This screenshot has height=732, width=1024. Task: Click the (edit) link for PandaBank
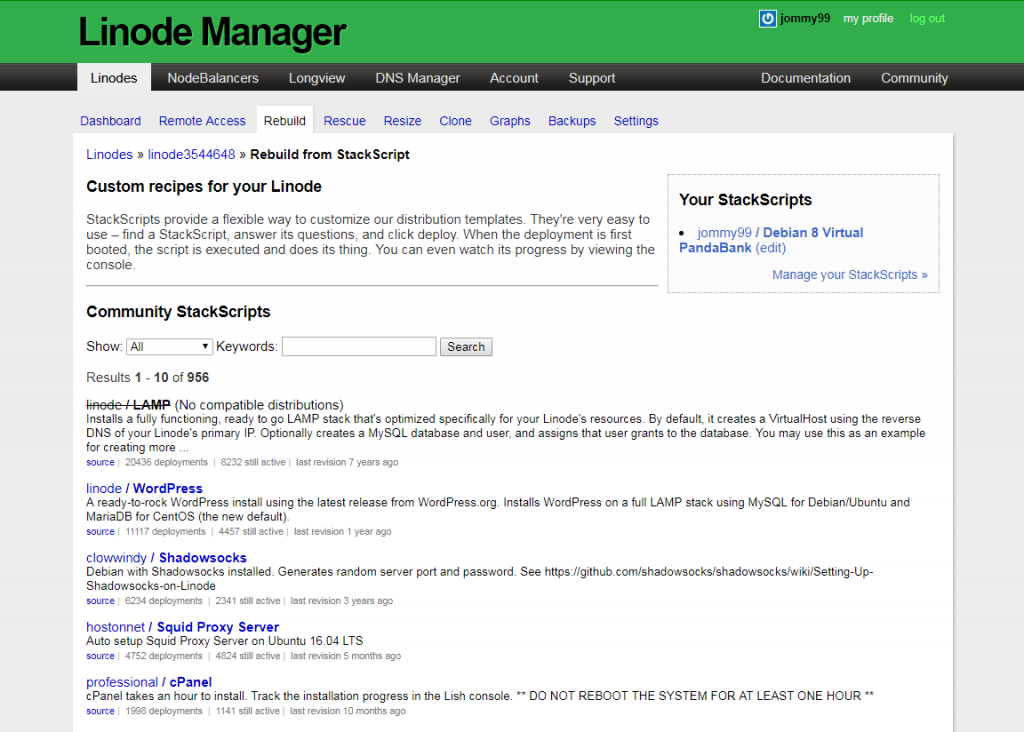[771, 248]
